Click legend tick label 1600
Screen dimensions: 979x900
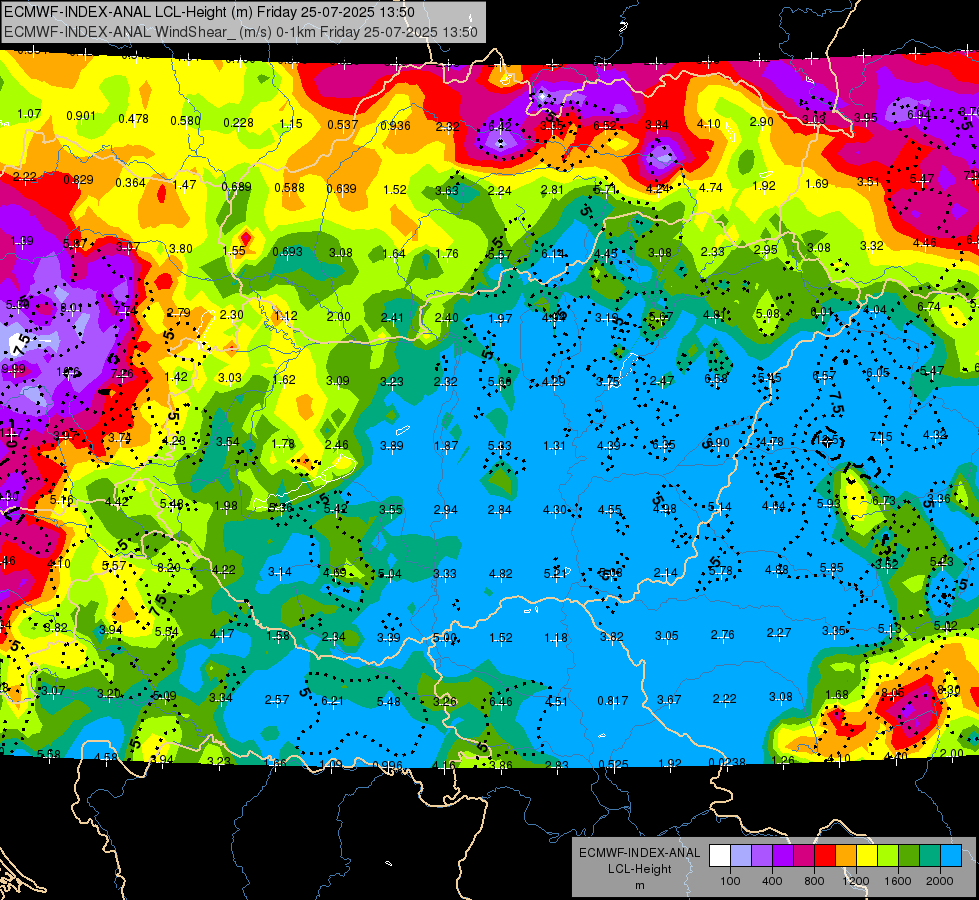898,881
